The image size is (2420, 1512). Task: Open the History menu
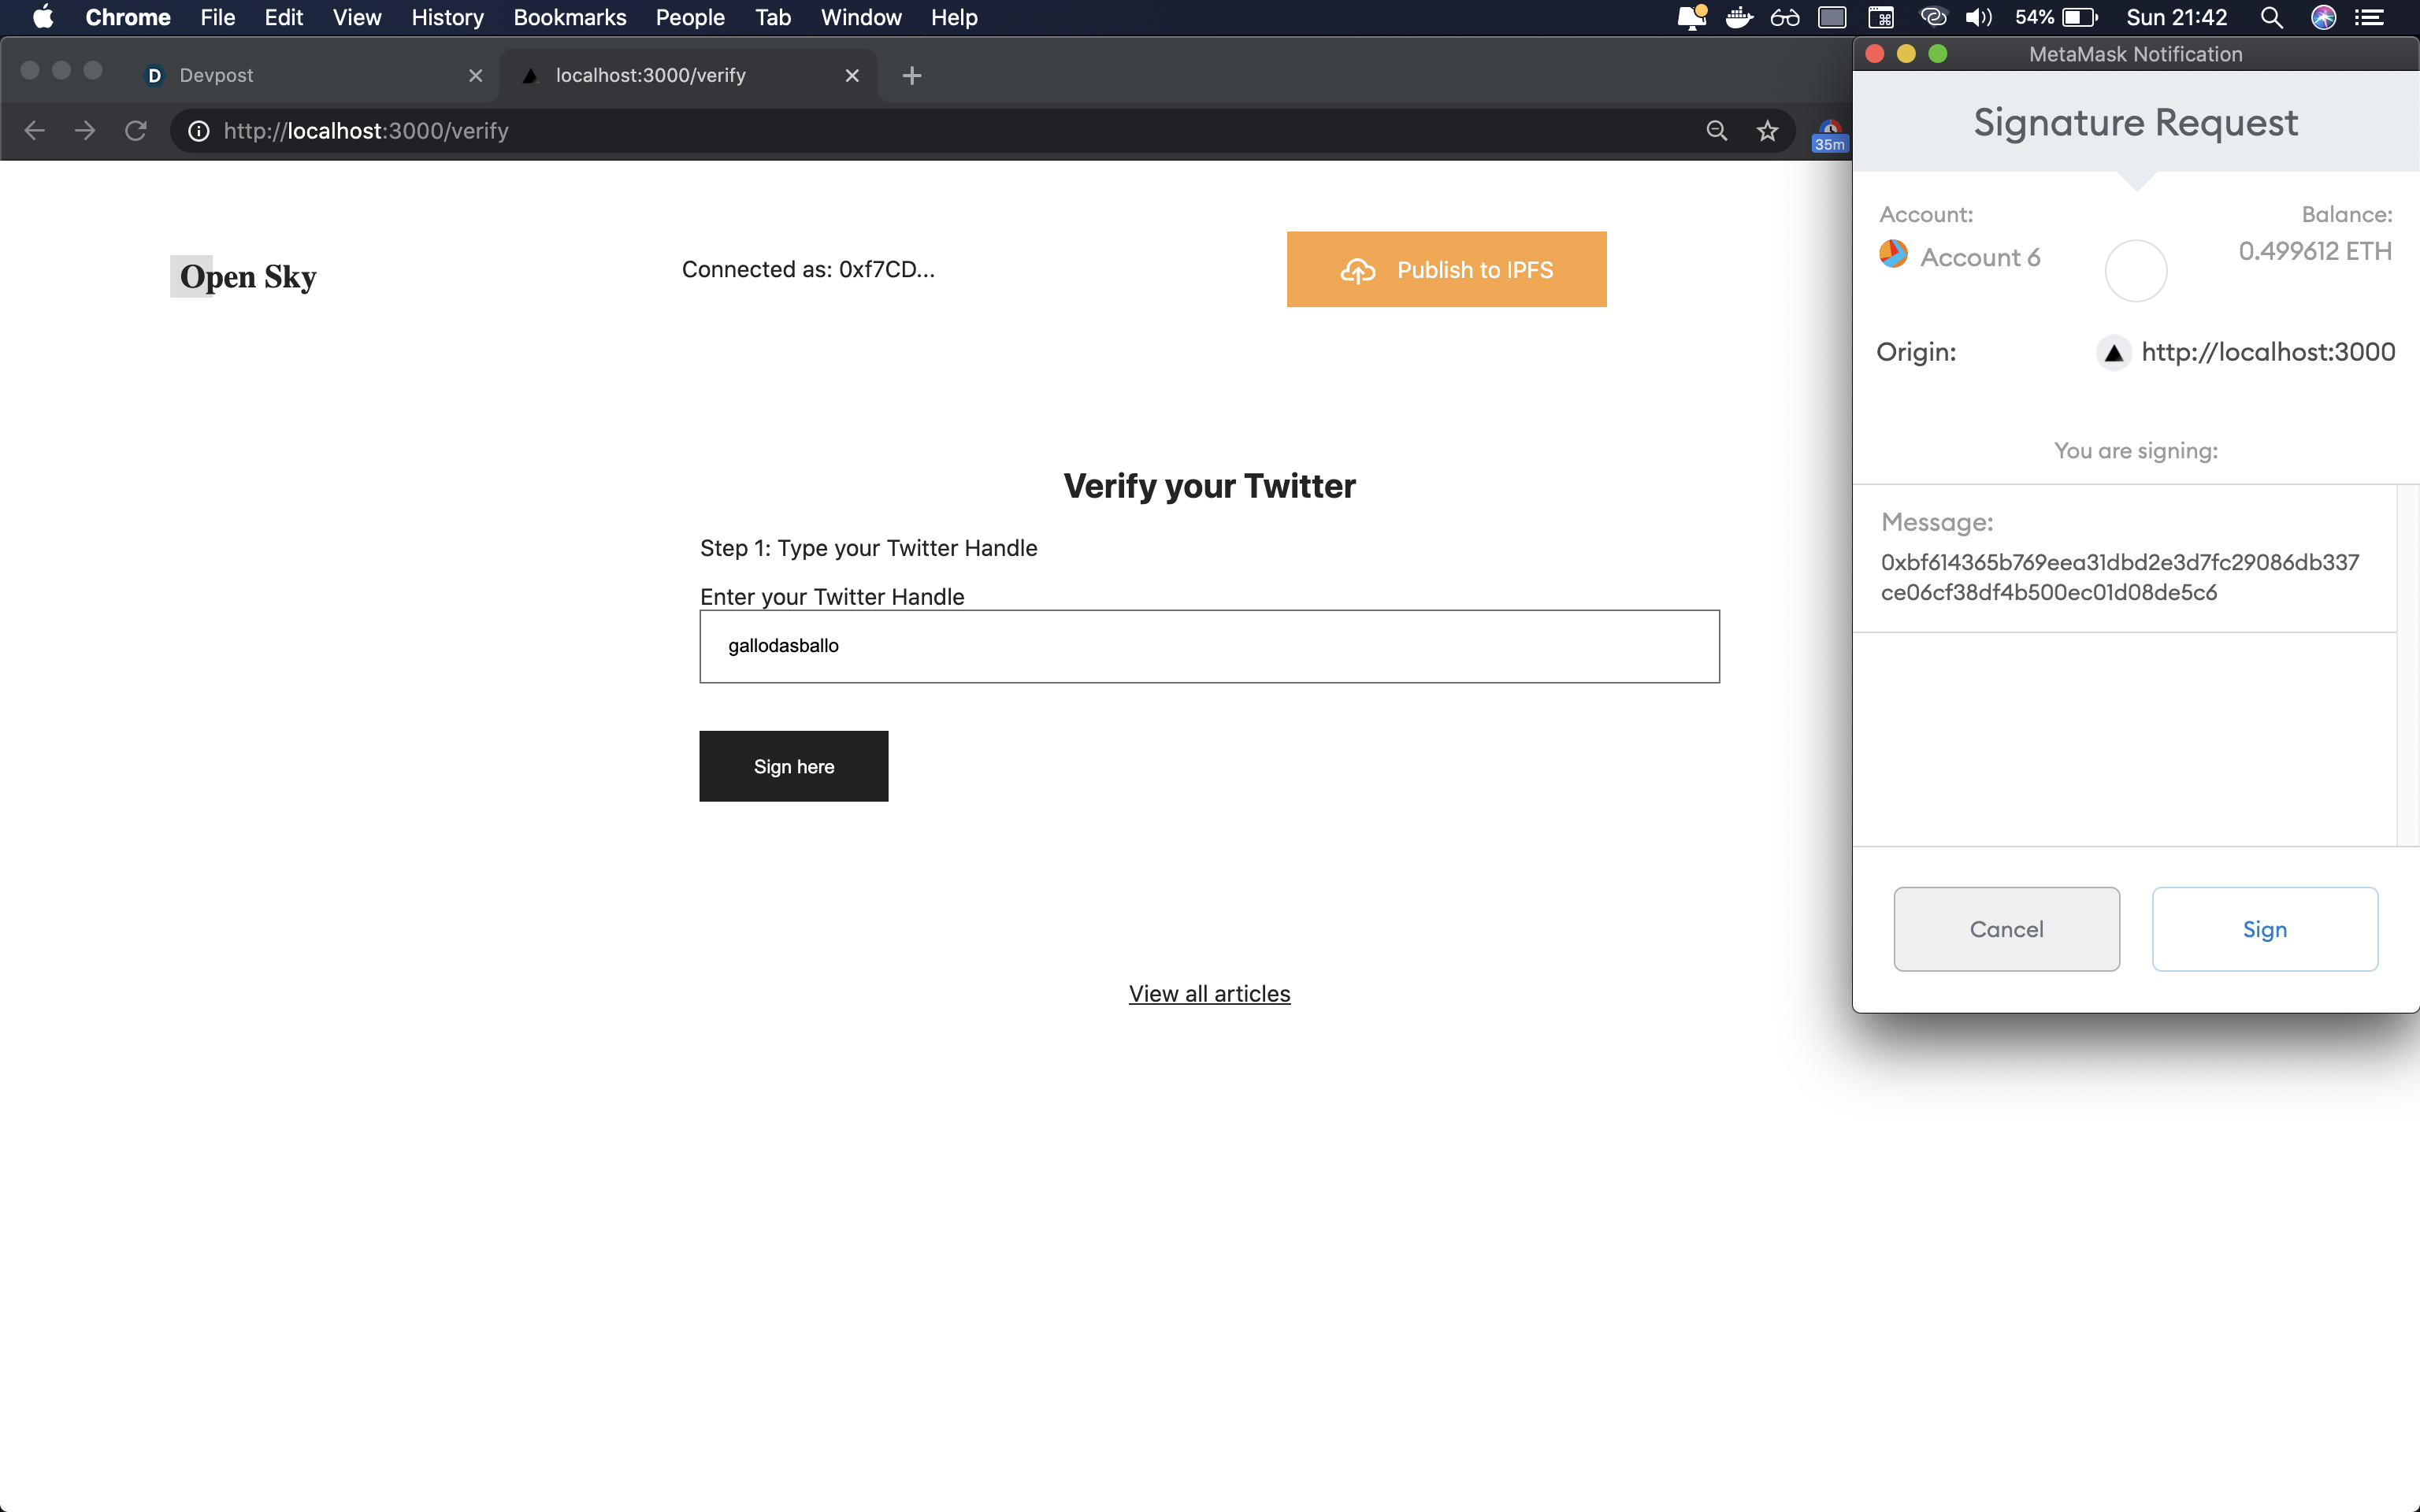[x=447, y=17]
